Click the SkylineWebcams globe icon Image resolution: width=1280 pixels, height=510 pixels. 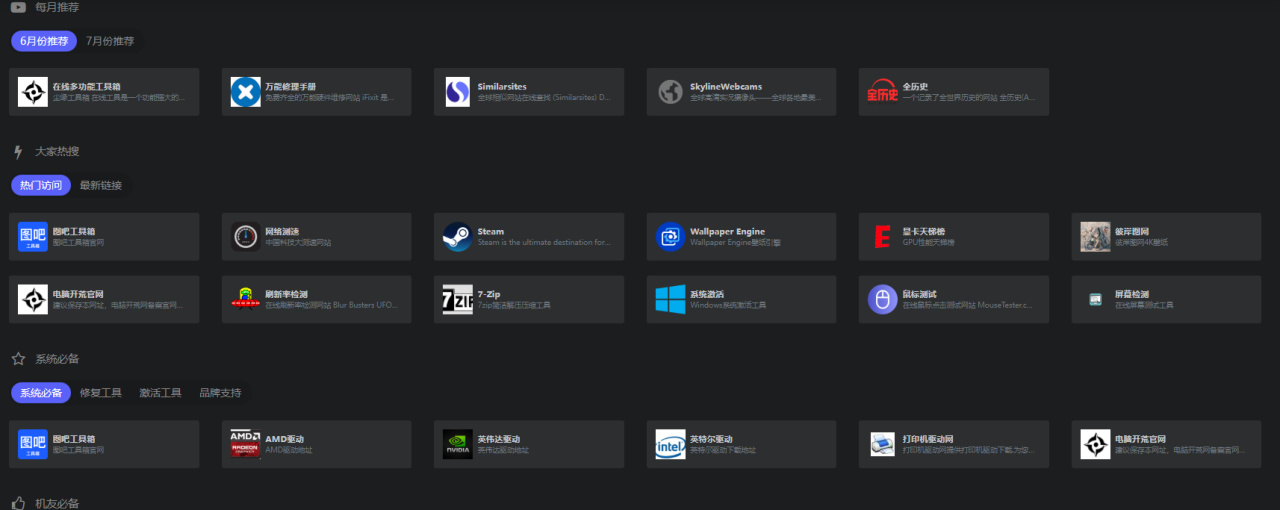click(x=670, y=92)
